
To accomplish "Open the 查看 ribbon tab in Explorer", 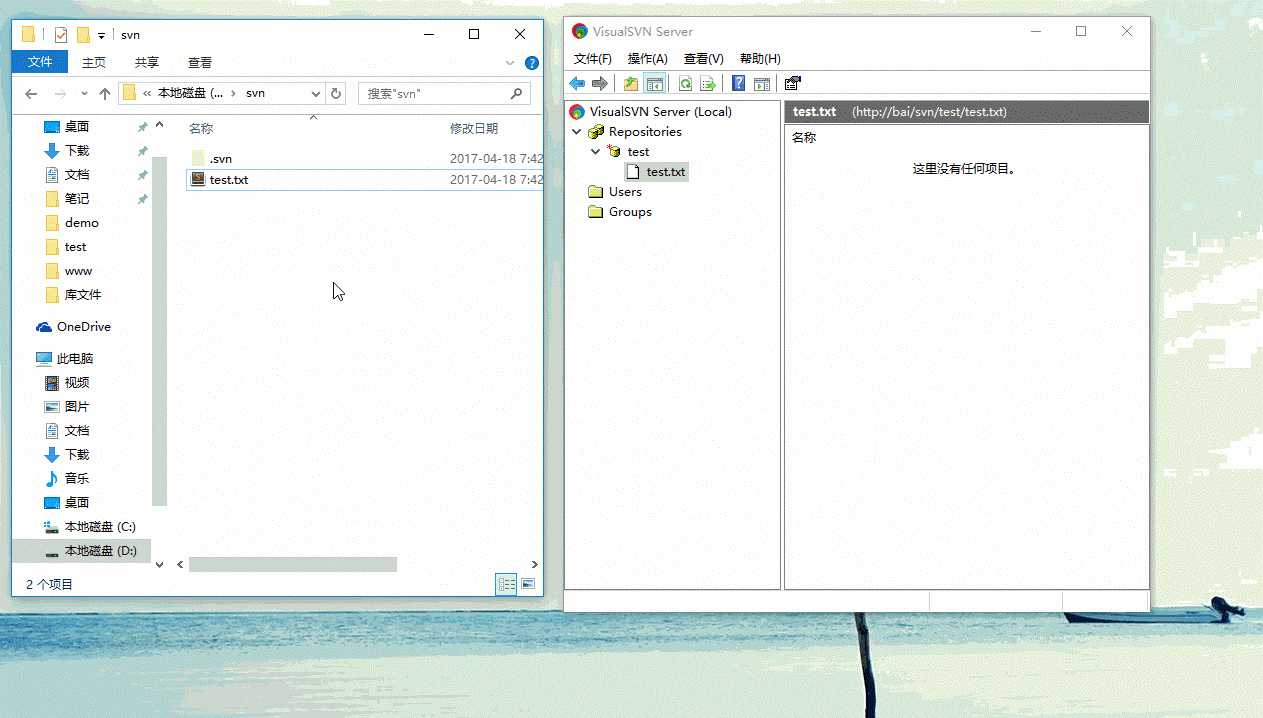I will pos(200,62).
